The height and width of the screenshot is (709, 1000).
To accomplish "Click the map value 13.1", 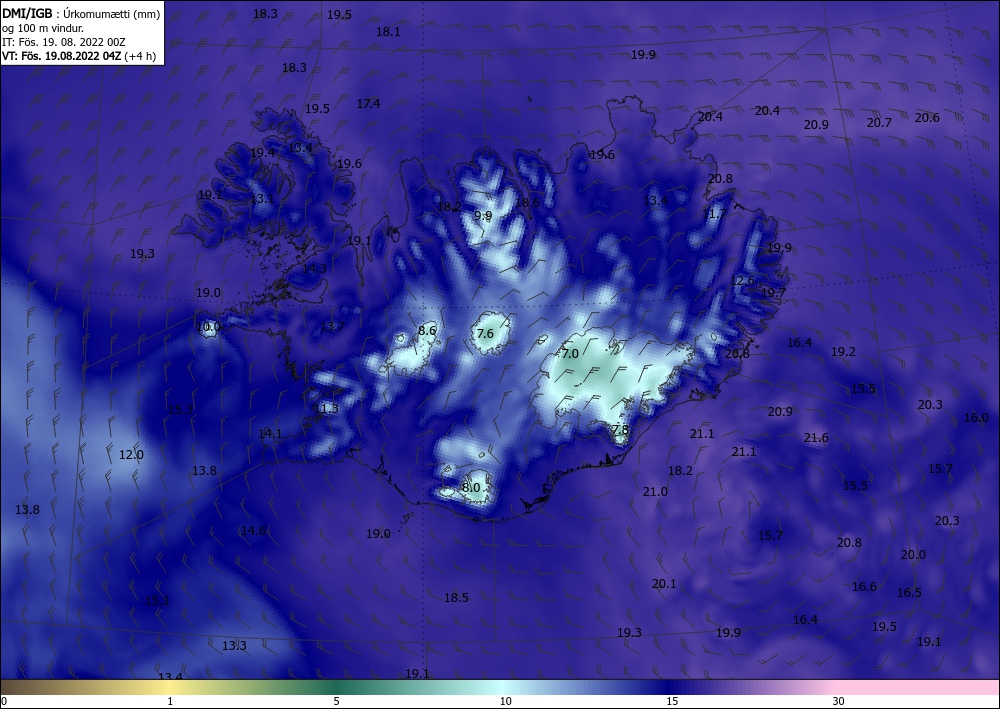I will pos(261,199).
